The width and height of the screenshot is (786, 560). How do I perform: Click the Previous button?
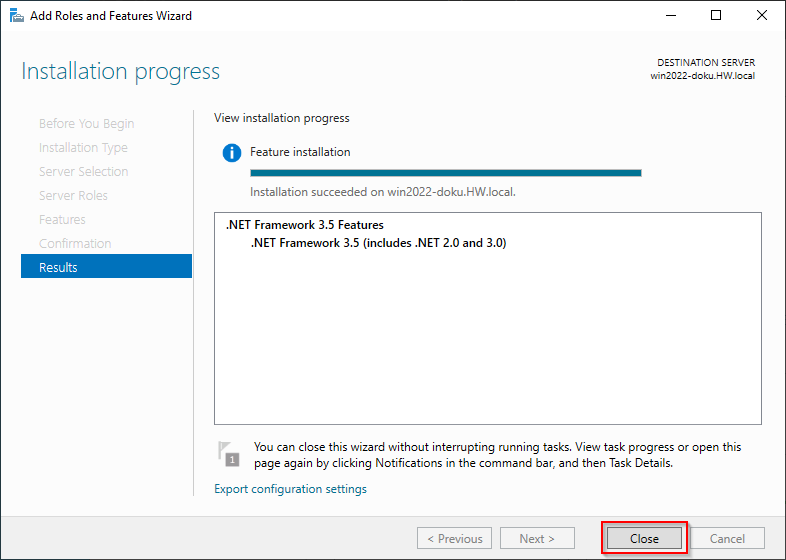point(454,538)
